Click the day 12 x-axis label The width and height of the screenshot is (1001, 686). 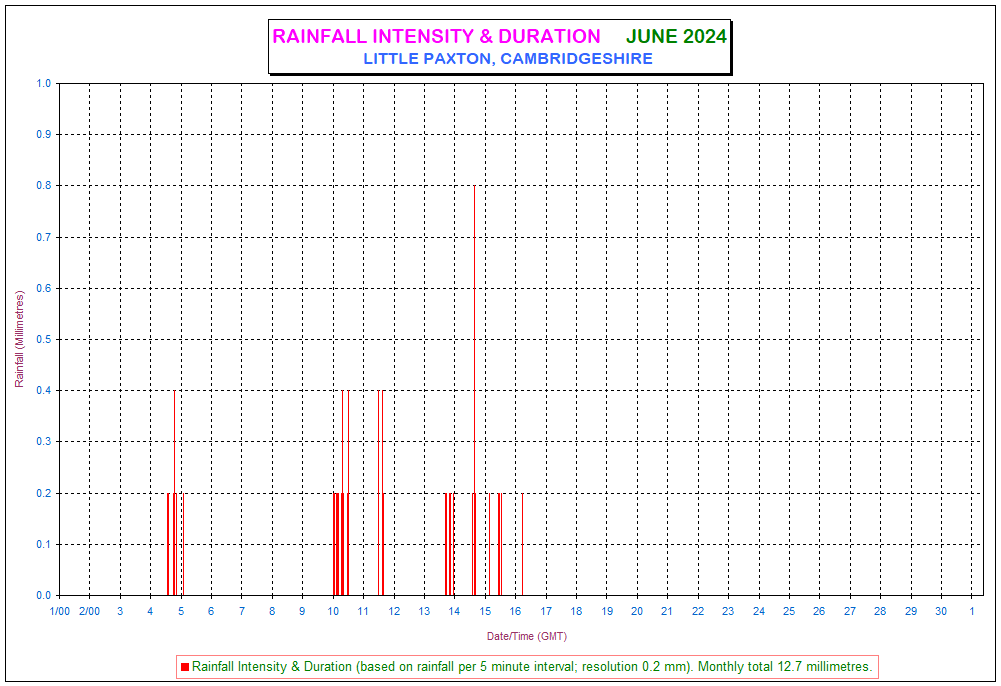[394, 611]
